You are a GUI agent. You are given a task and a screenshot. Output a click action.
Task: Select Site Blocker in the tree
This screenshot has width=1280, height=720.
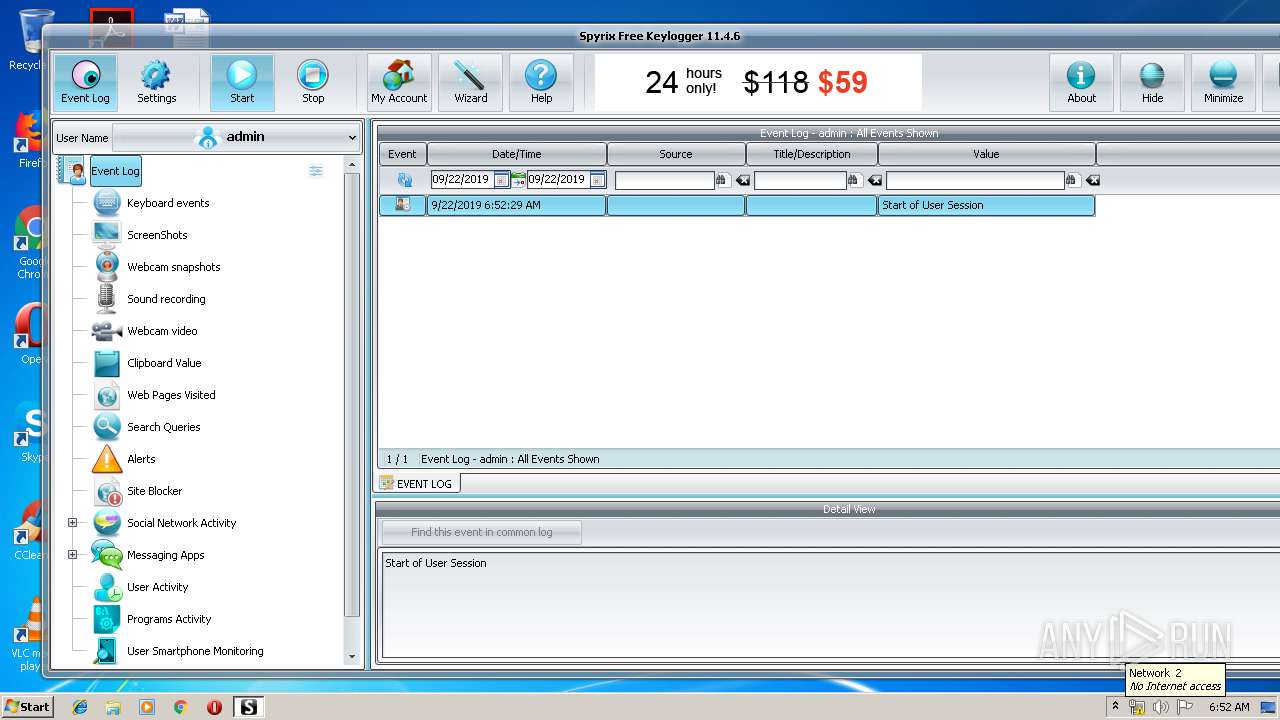click(x=154, y=491)
